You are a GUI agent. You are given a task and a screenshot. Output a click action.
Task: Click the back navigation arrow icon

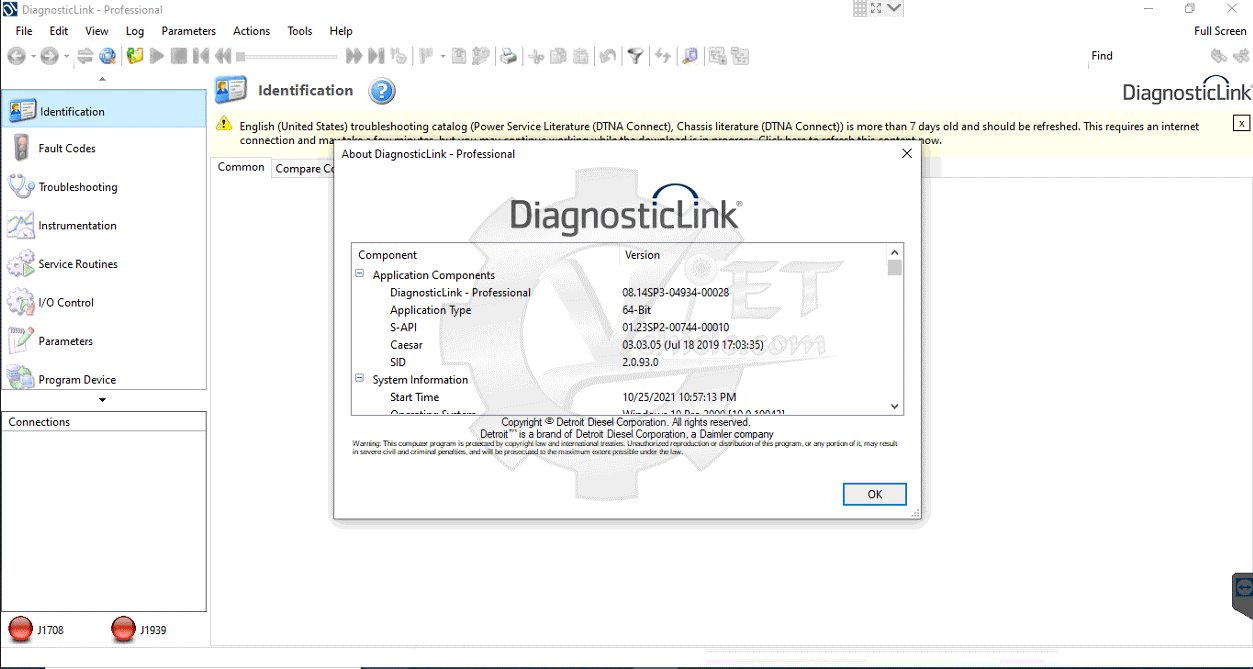16,56
